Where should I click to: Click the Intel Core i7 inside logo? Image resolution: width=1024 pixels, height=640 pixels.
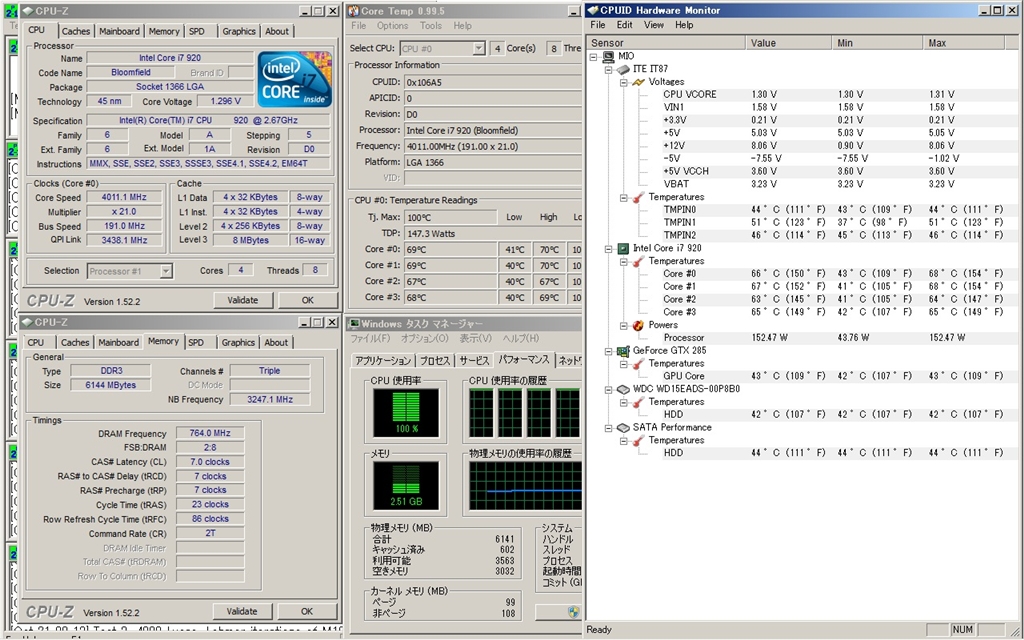tap(295, 79)
